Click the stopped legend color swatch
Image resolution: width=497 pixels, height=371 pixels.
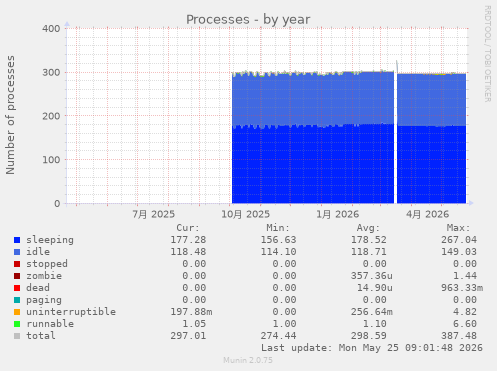[x=17, y=264]
